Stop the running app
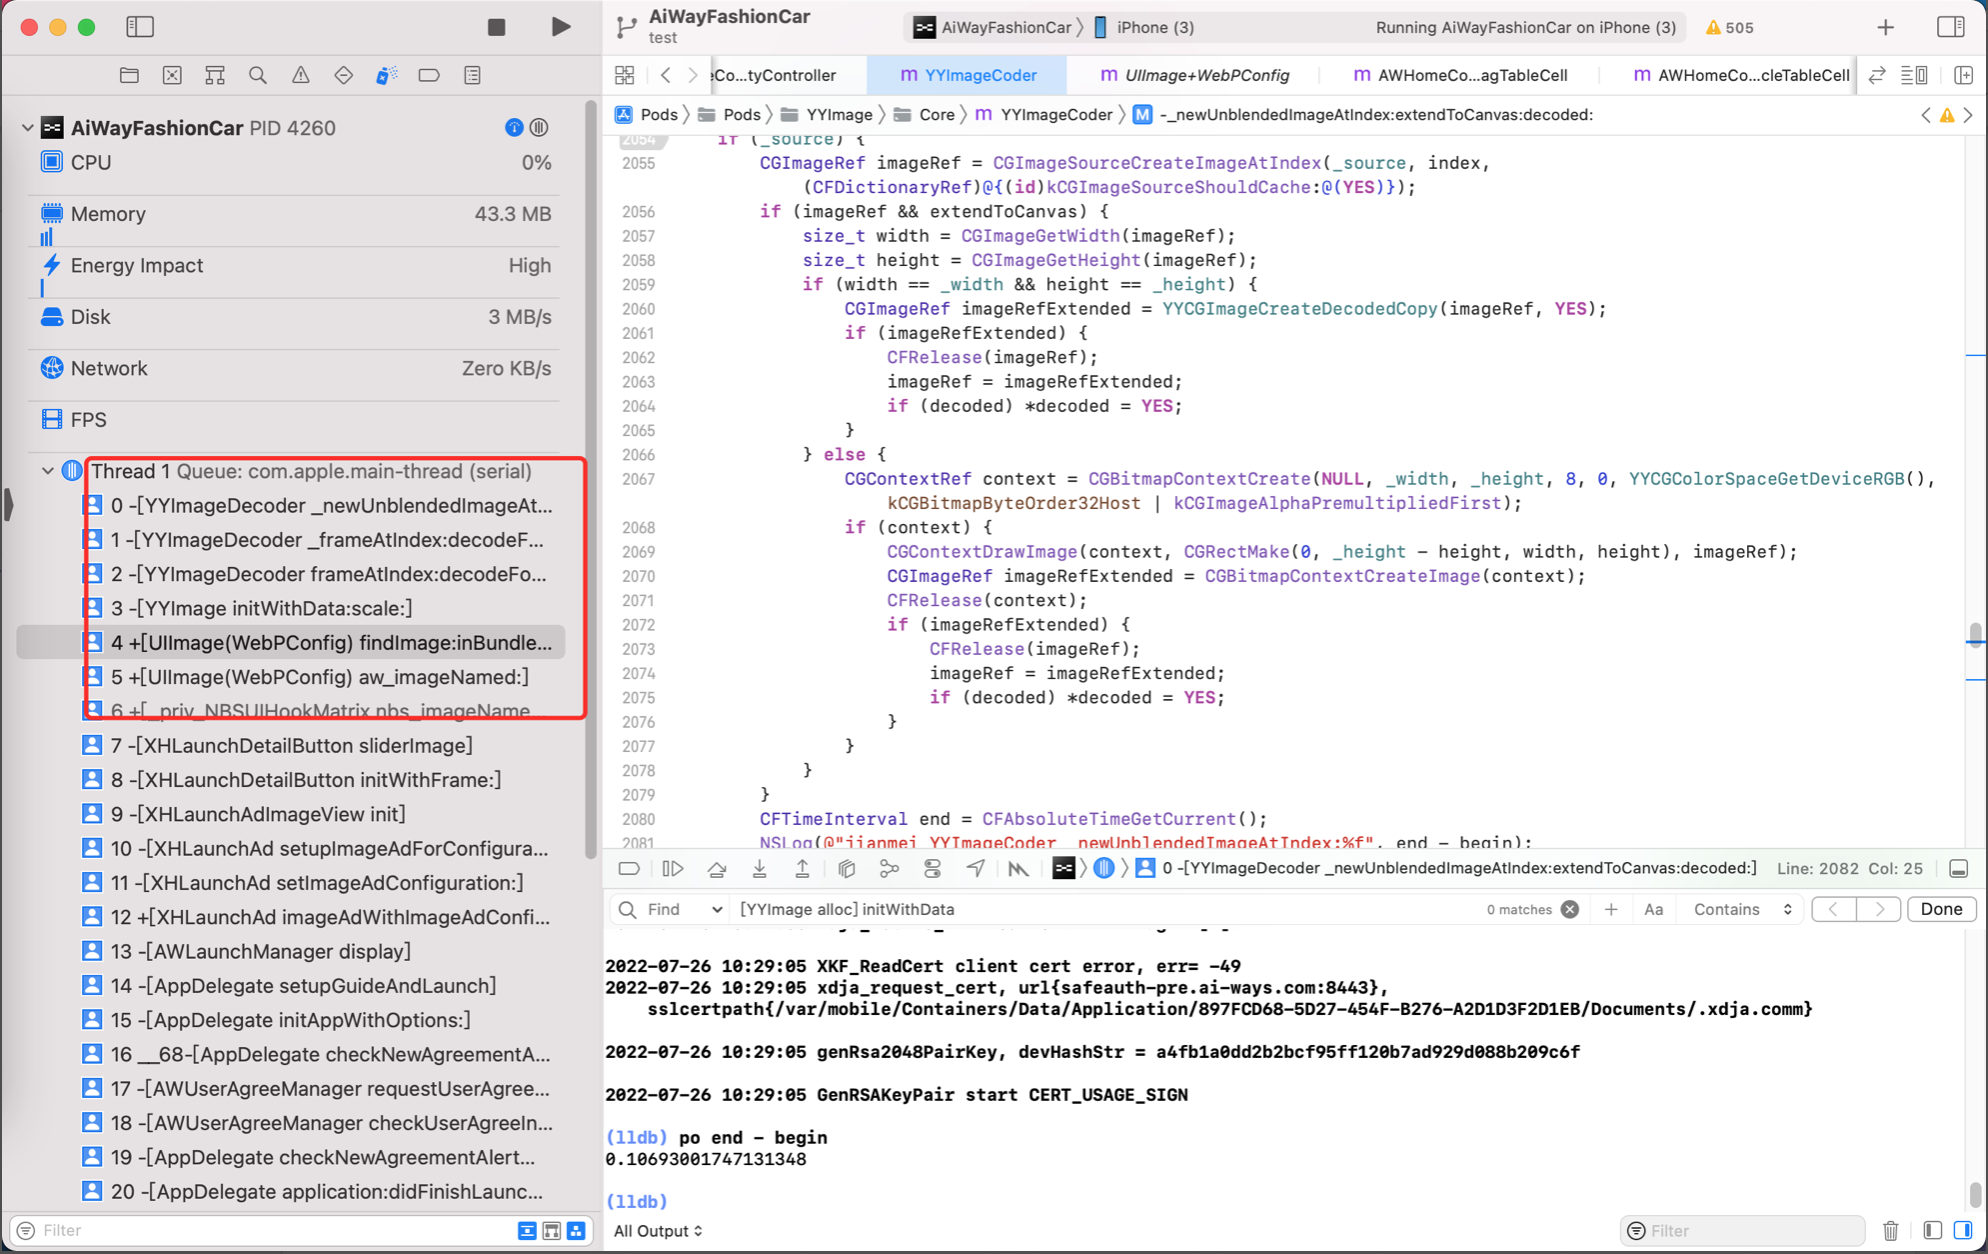The image size is (1988, 1254). (x=496, y=28)
